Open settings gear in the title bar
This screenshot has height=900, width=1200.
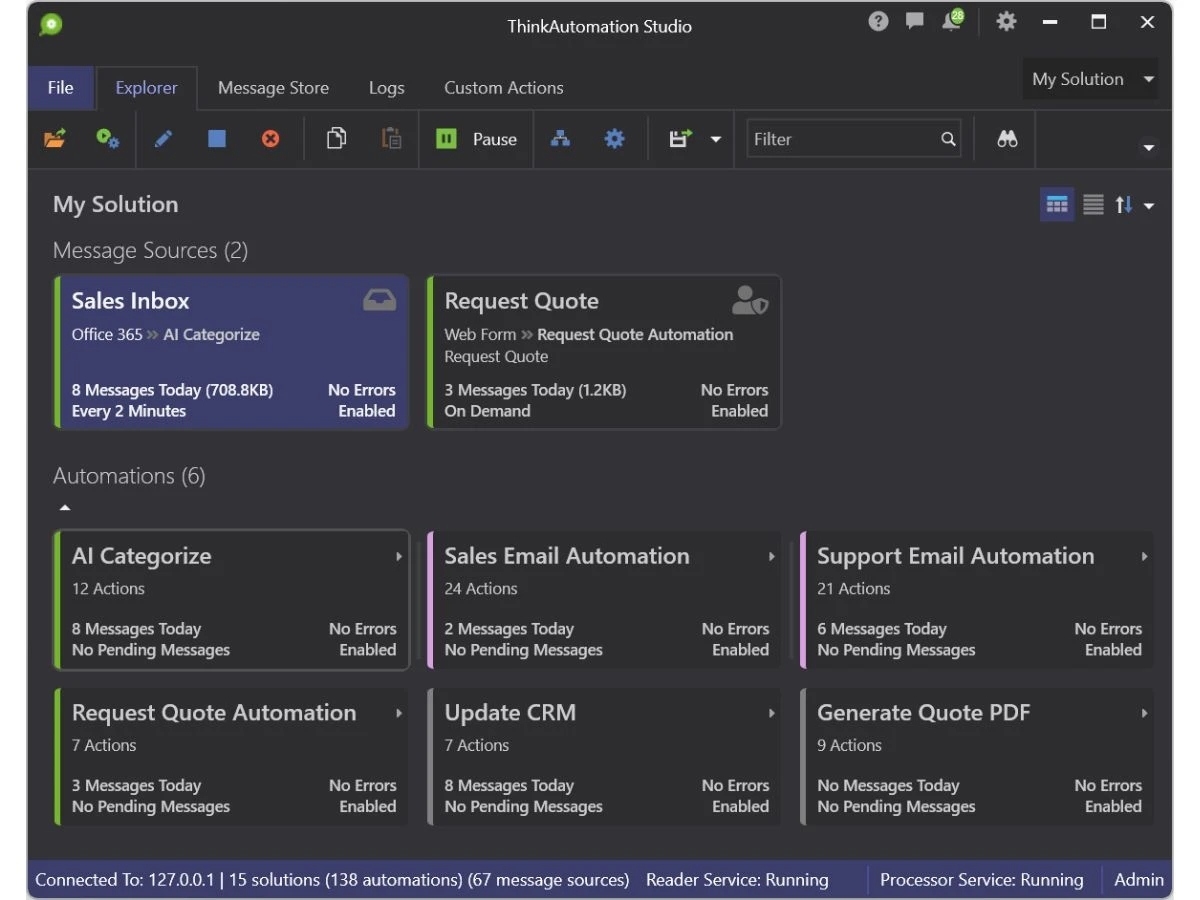tap(1006, 22)
